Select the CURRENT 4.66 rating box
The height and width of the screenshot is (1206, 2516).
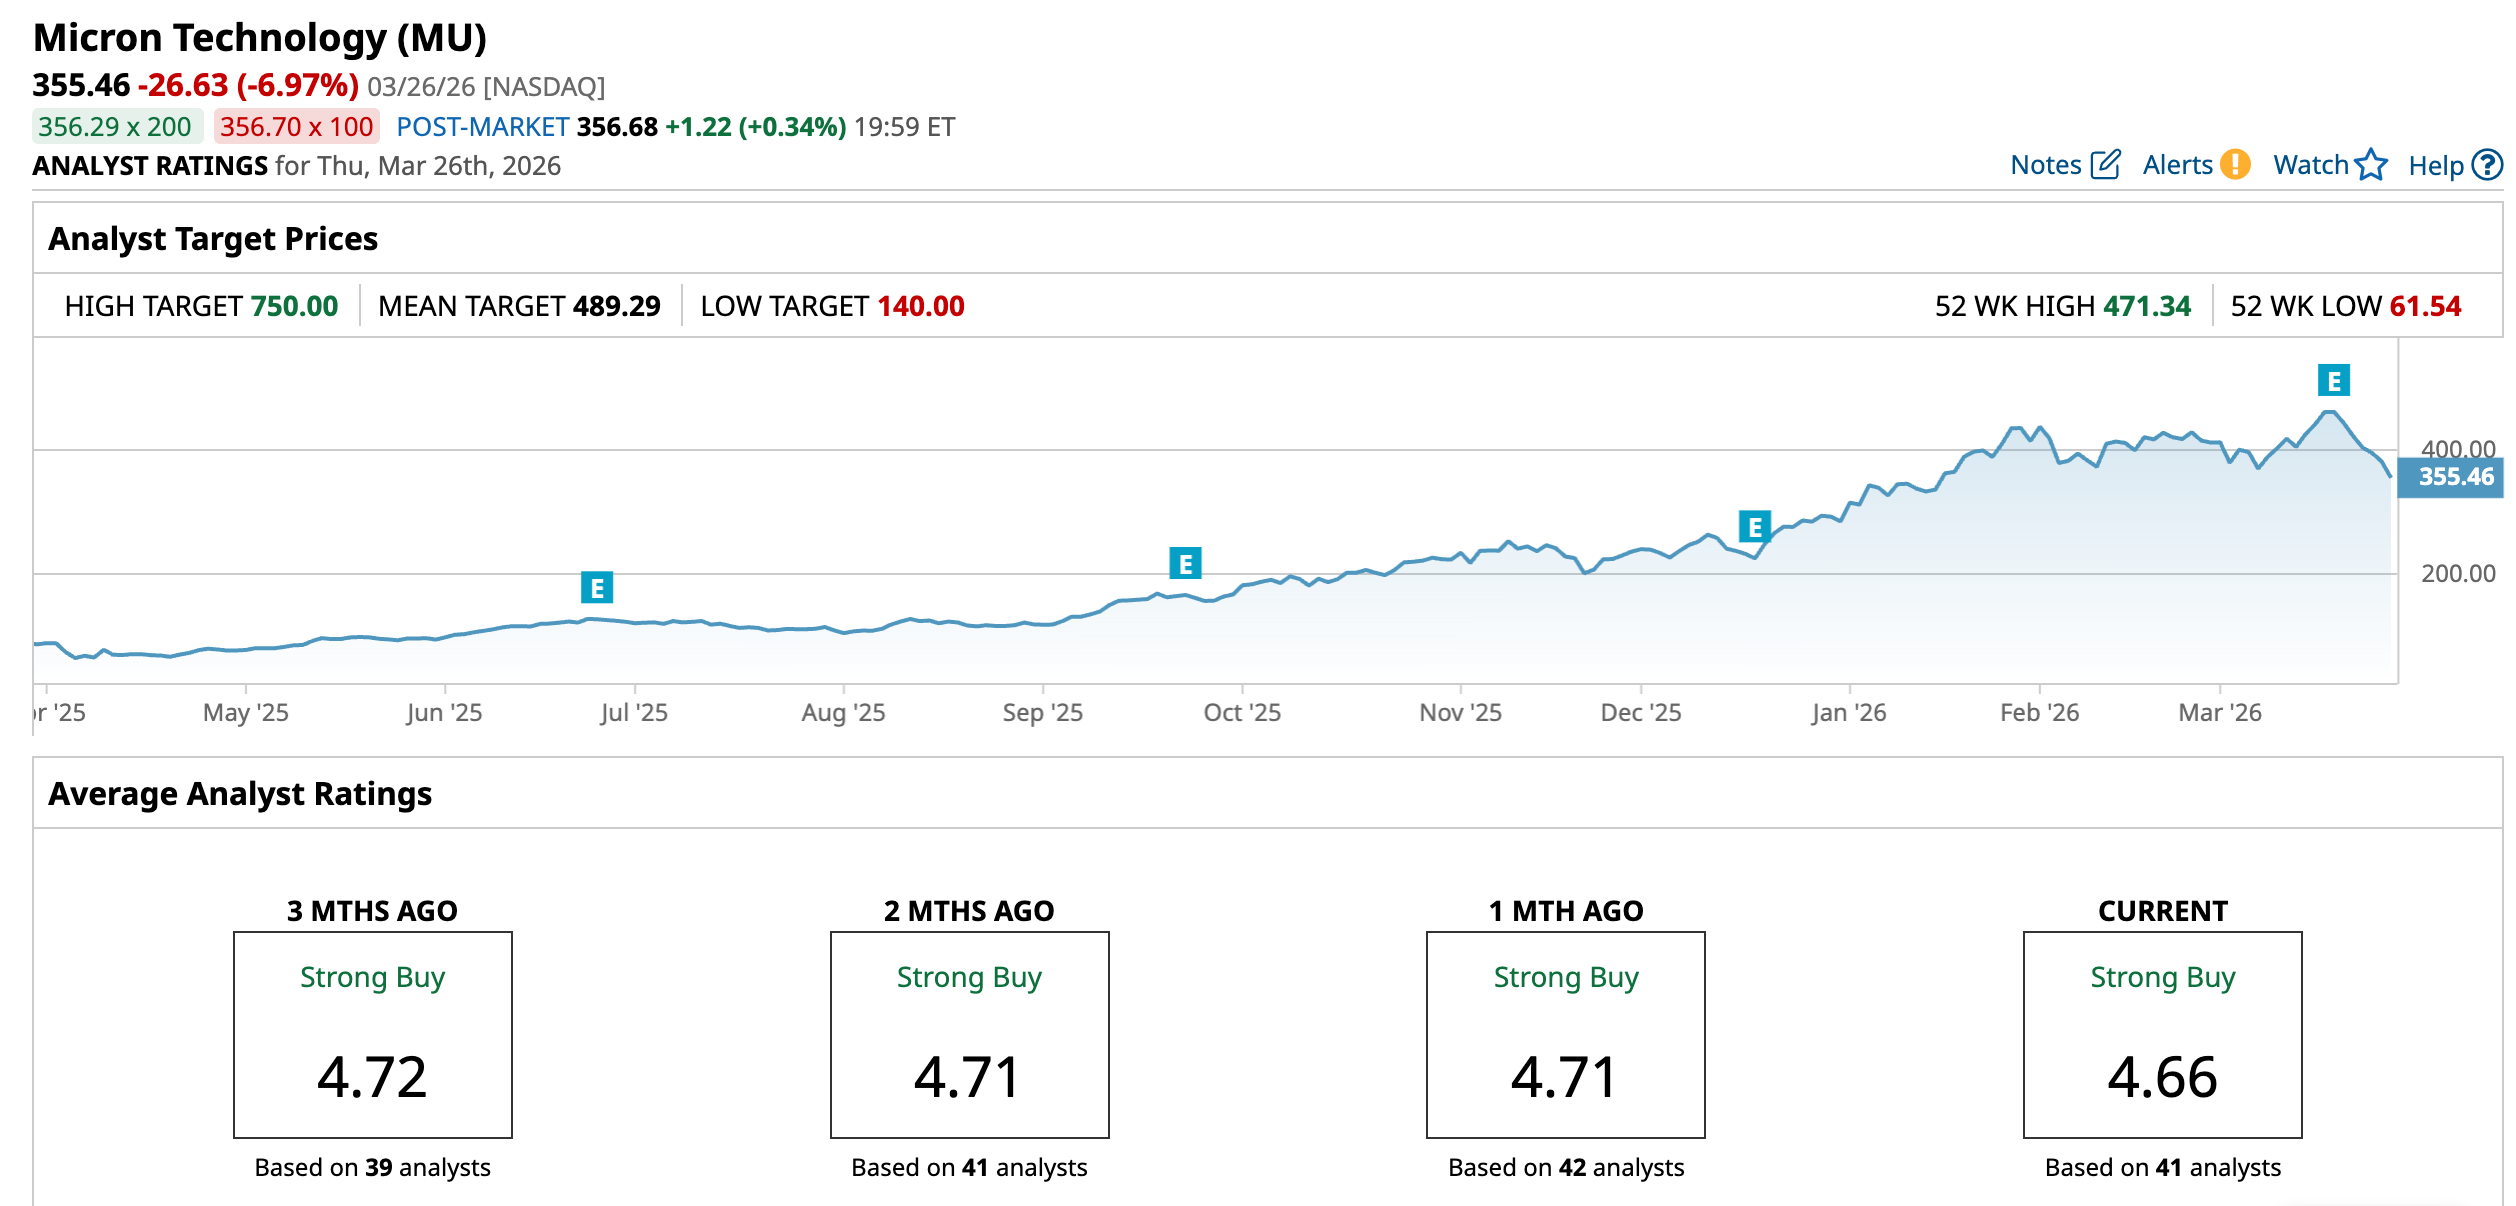pyautogui.click(x=2162, y=1034)
